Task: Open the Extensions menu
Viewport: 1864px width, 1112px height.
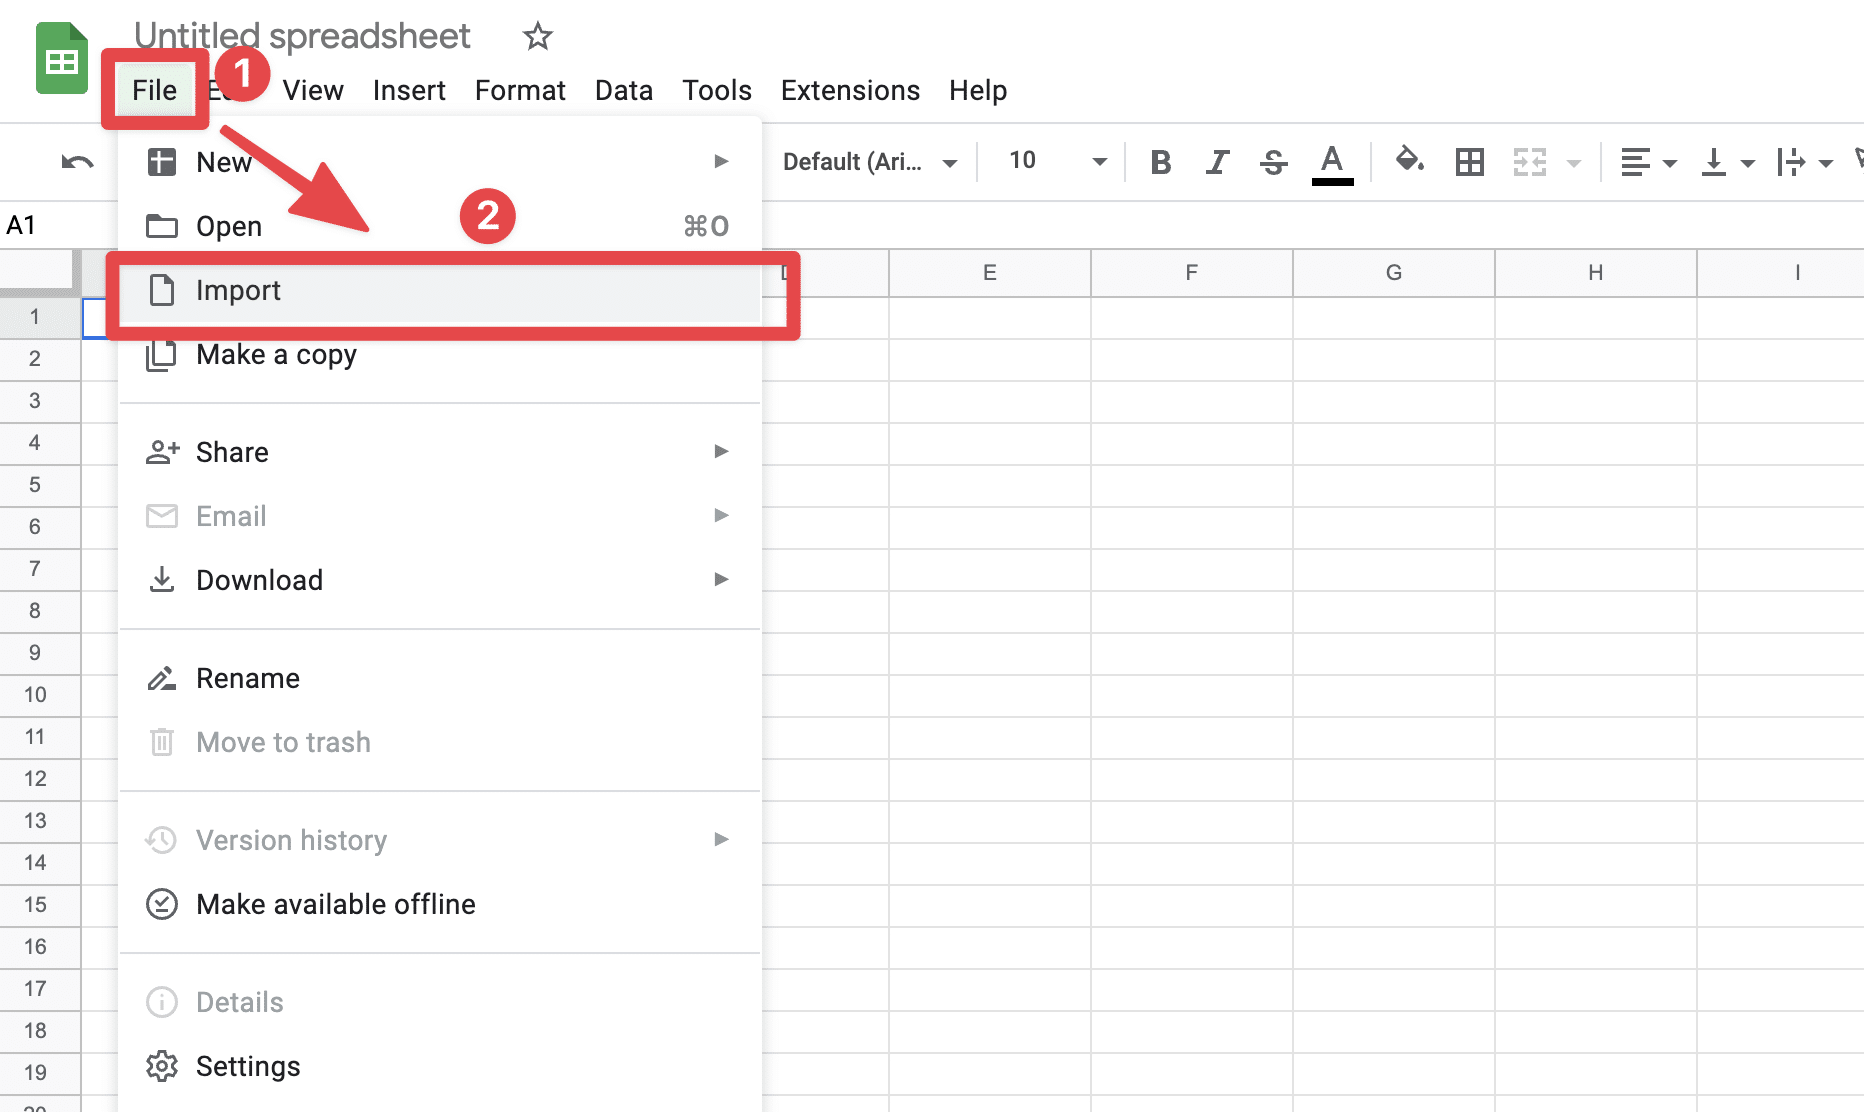Action: pyautogui.click(x=850, y=90)
